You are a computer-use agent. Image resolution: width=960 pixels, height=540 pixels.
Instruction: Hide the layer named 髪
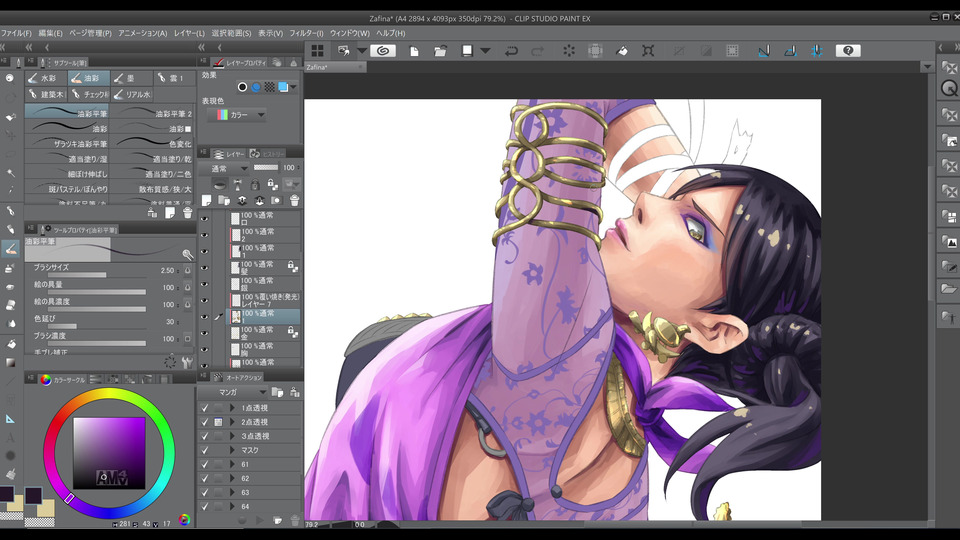tap(204, 268)
